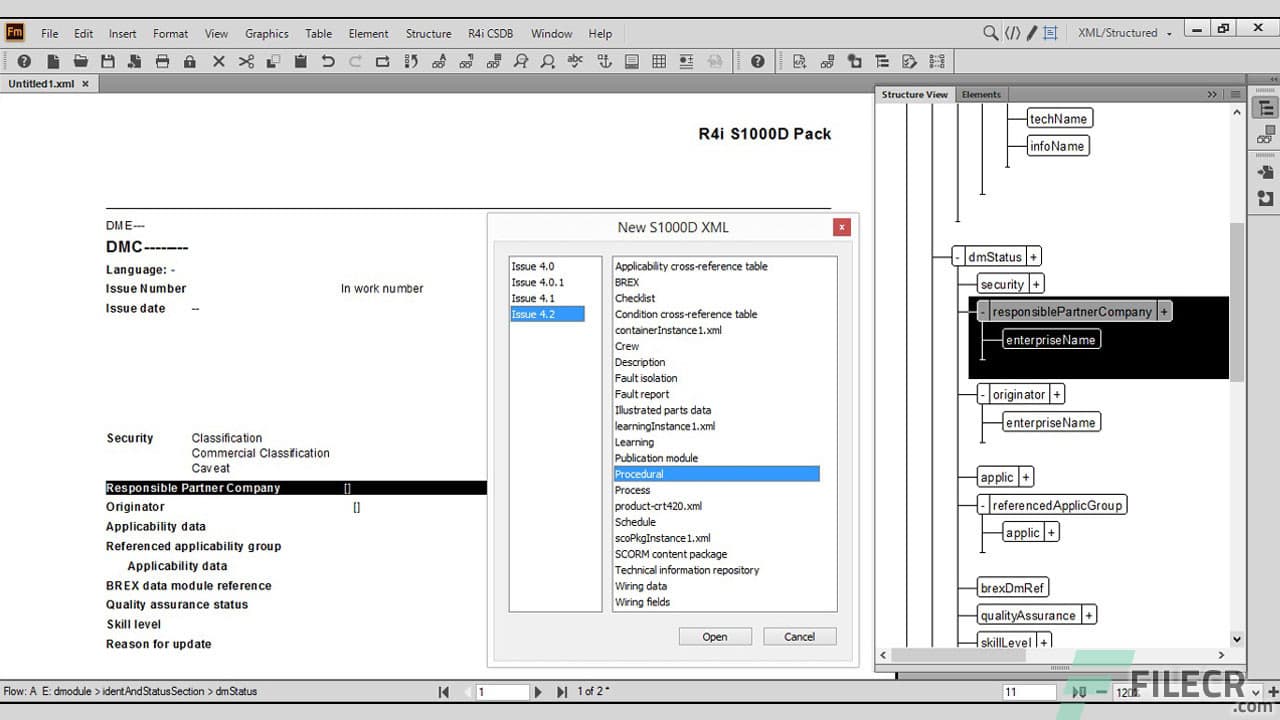This screenshot has width=1280, height=720.
Task: Click the Print icon in the toolbar
Action: tap(164, 61)
